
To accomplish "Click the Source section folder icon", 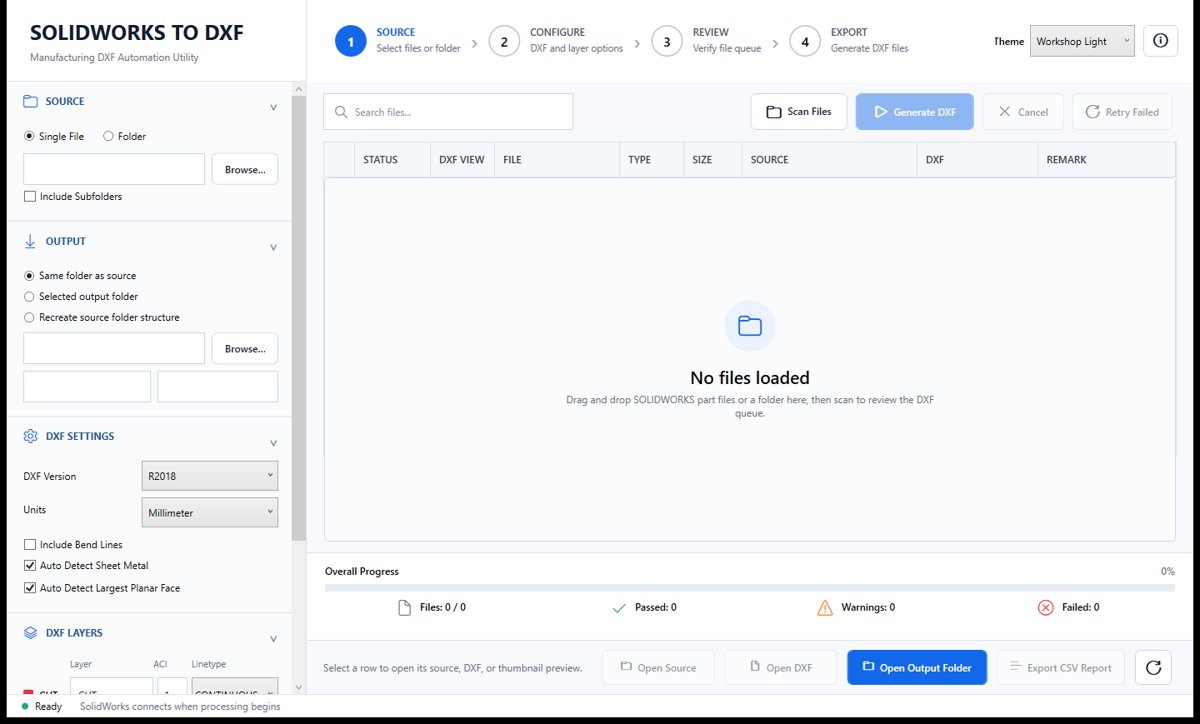I will pos(30,101).
